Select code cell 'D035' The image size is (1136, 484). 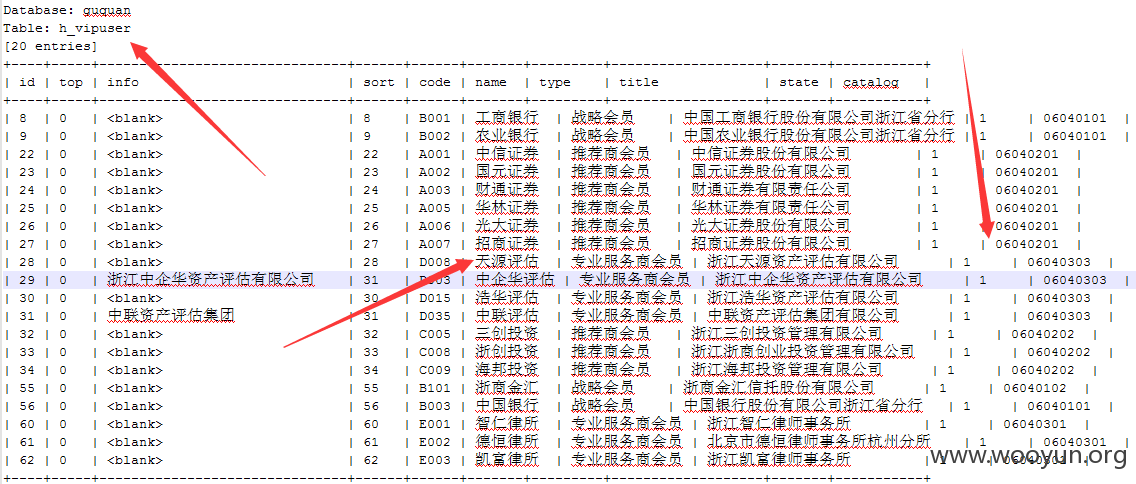[x=435, y=316]
